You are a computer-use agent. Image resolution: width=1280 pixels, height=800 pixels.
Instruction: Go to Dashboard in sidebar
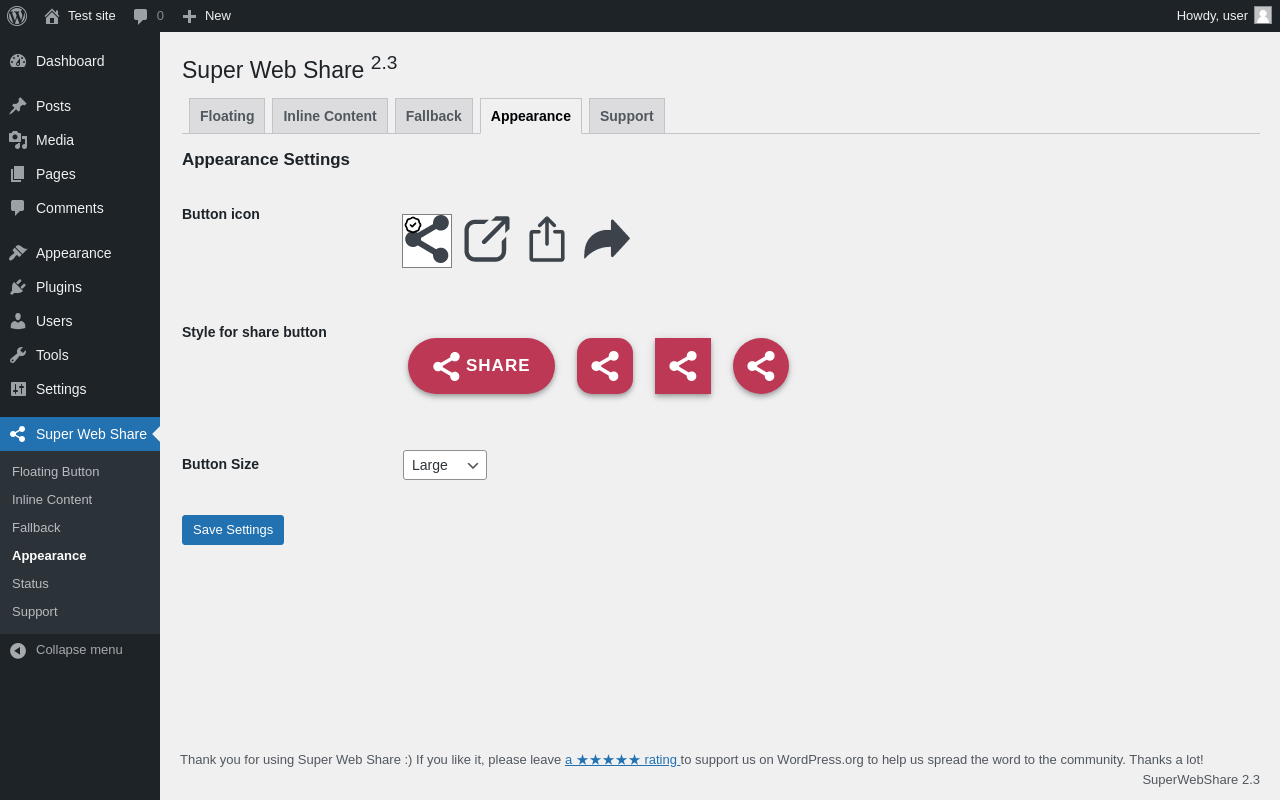click(x=80, y=61)
